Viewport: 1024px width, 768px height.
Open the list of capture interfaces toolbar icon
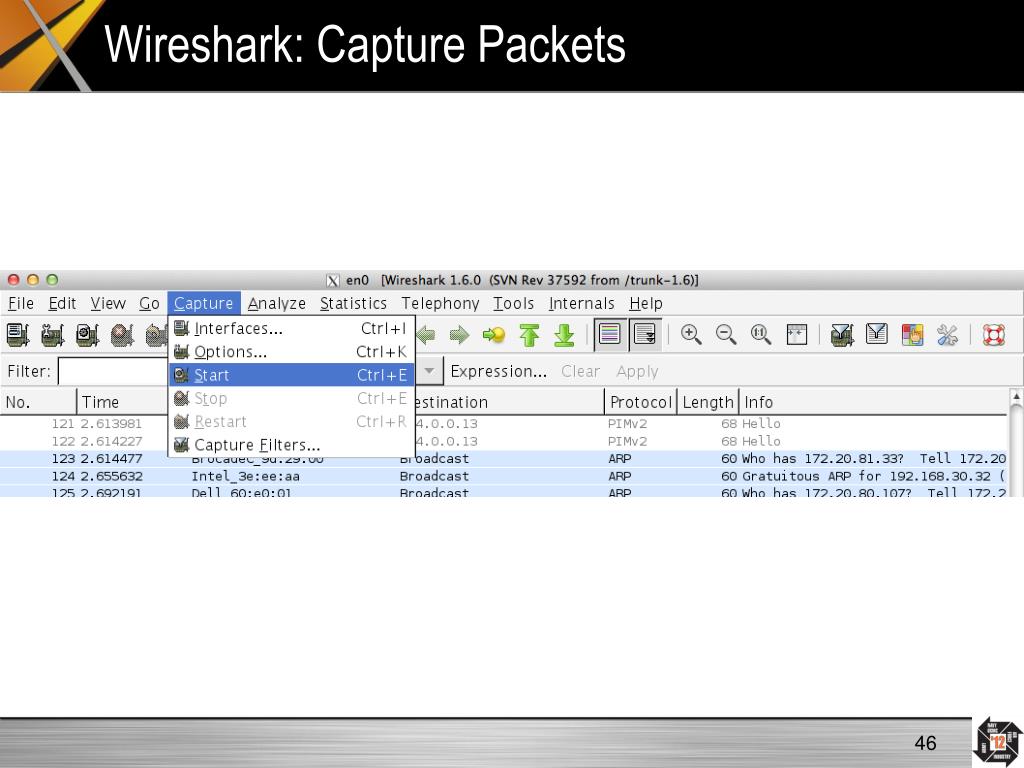[x=18, y=335]
